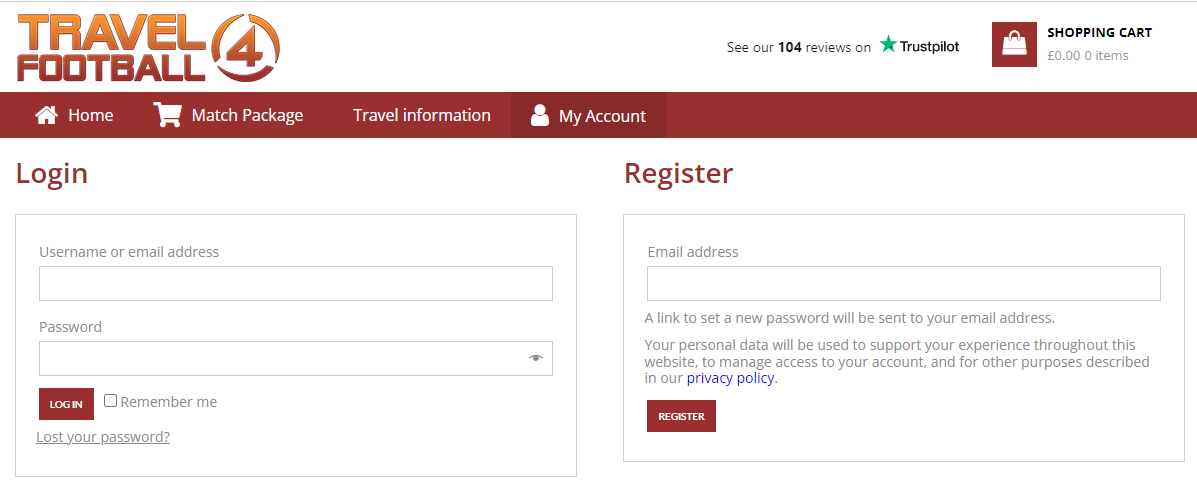
Task: Show password with the eye icon
Action: (x=535, y=358)
